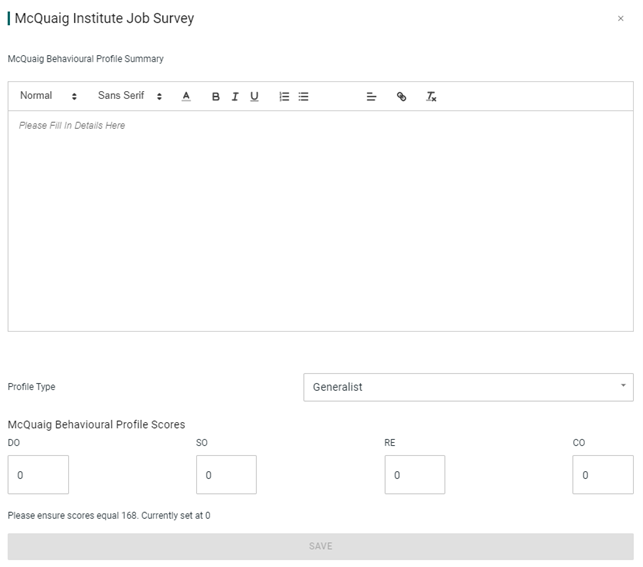Click the 'McQuaig Behavioural Profile Scores' heading
Screen dimensions: 643x567
[96, 424]
